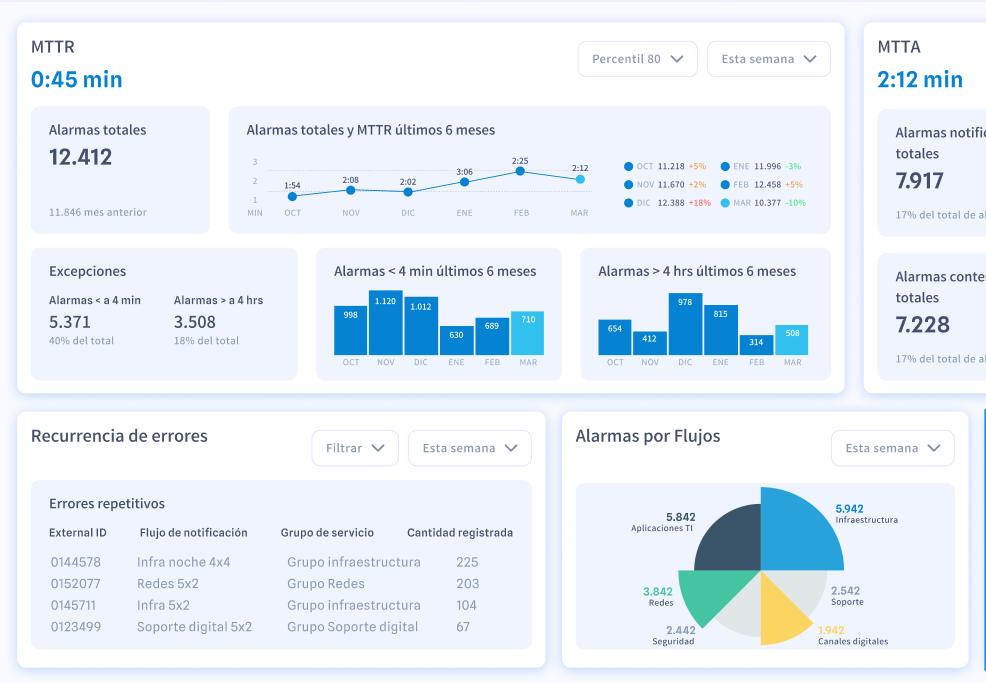Expand the Filtrar dropdown in Recurrencia de errores
This screenshot has height=683, width=986.
(x=355, y=448)
